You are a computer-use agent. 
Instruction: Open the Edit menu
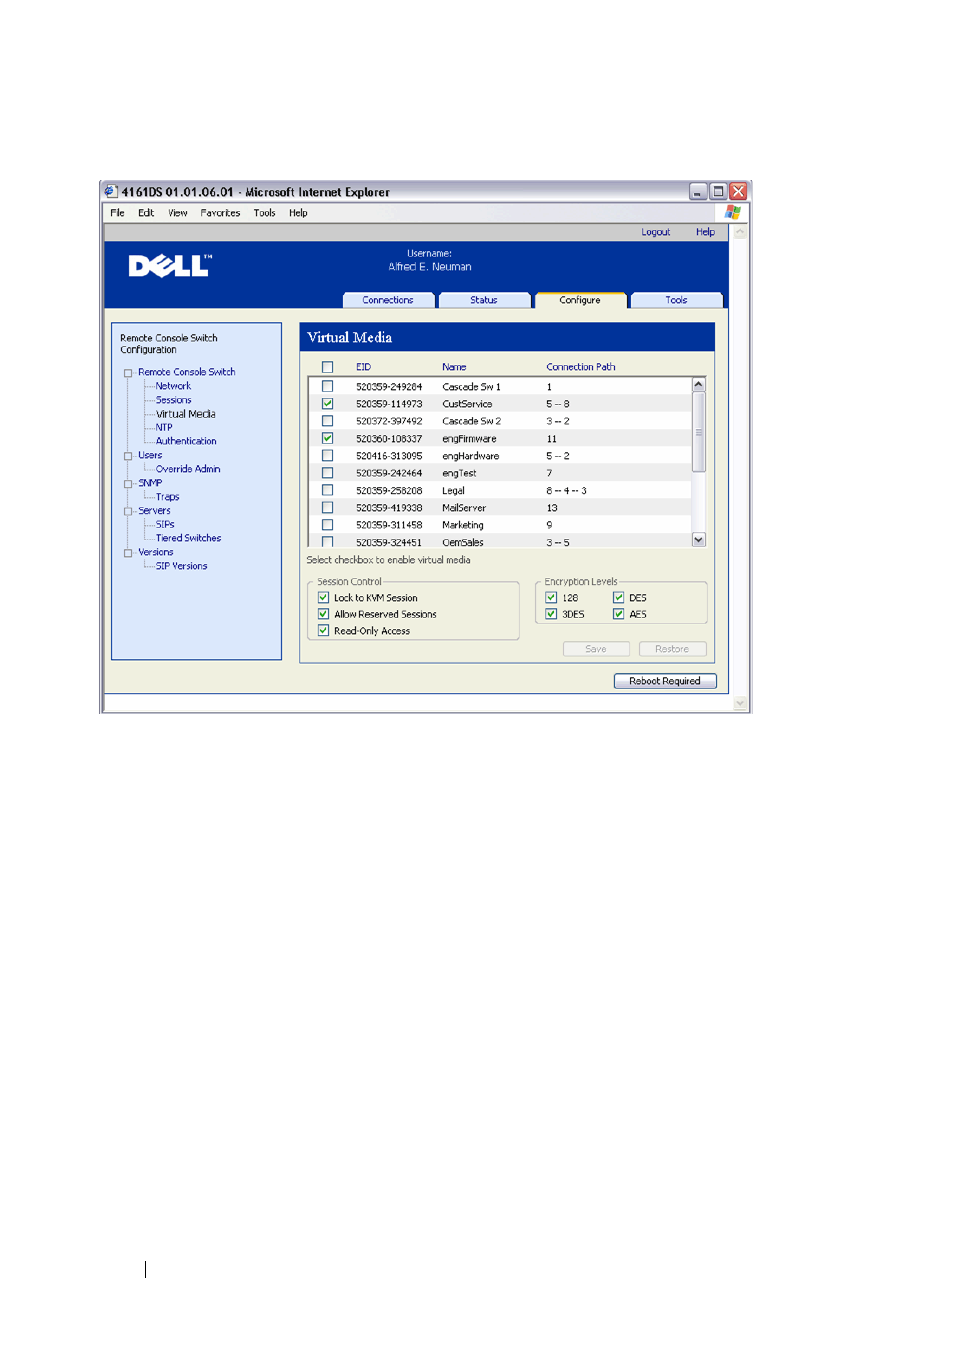pos(146,213)
